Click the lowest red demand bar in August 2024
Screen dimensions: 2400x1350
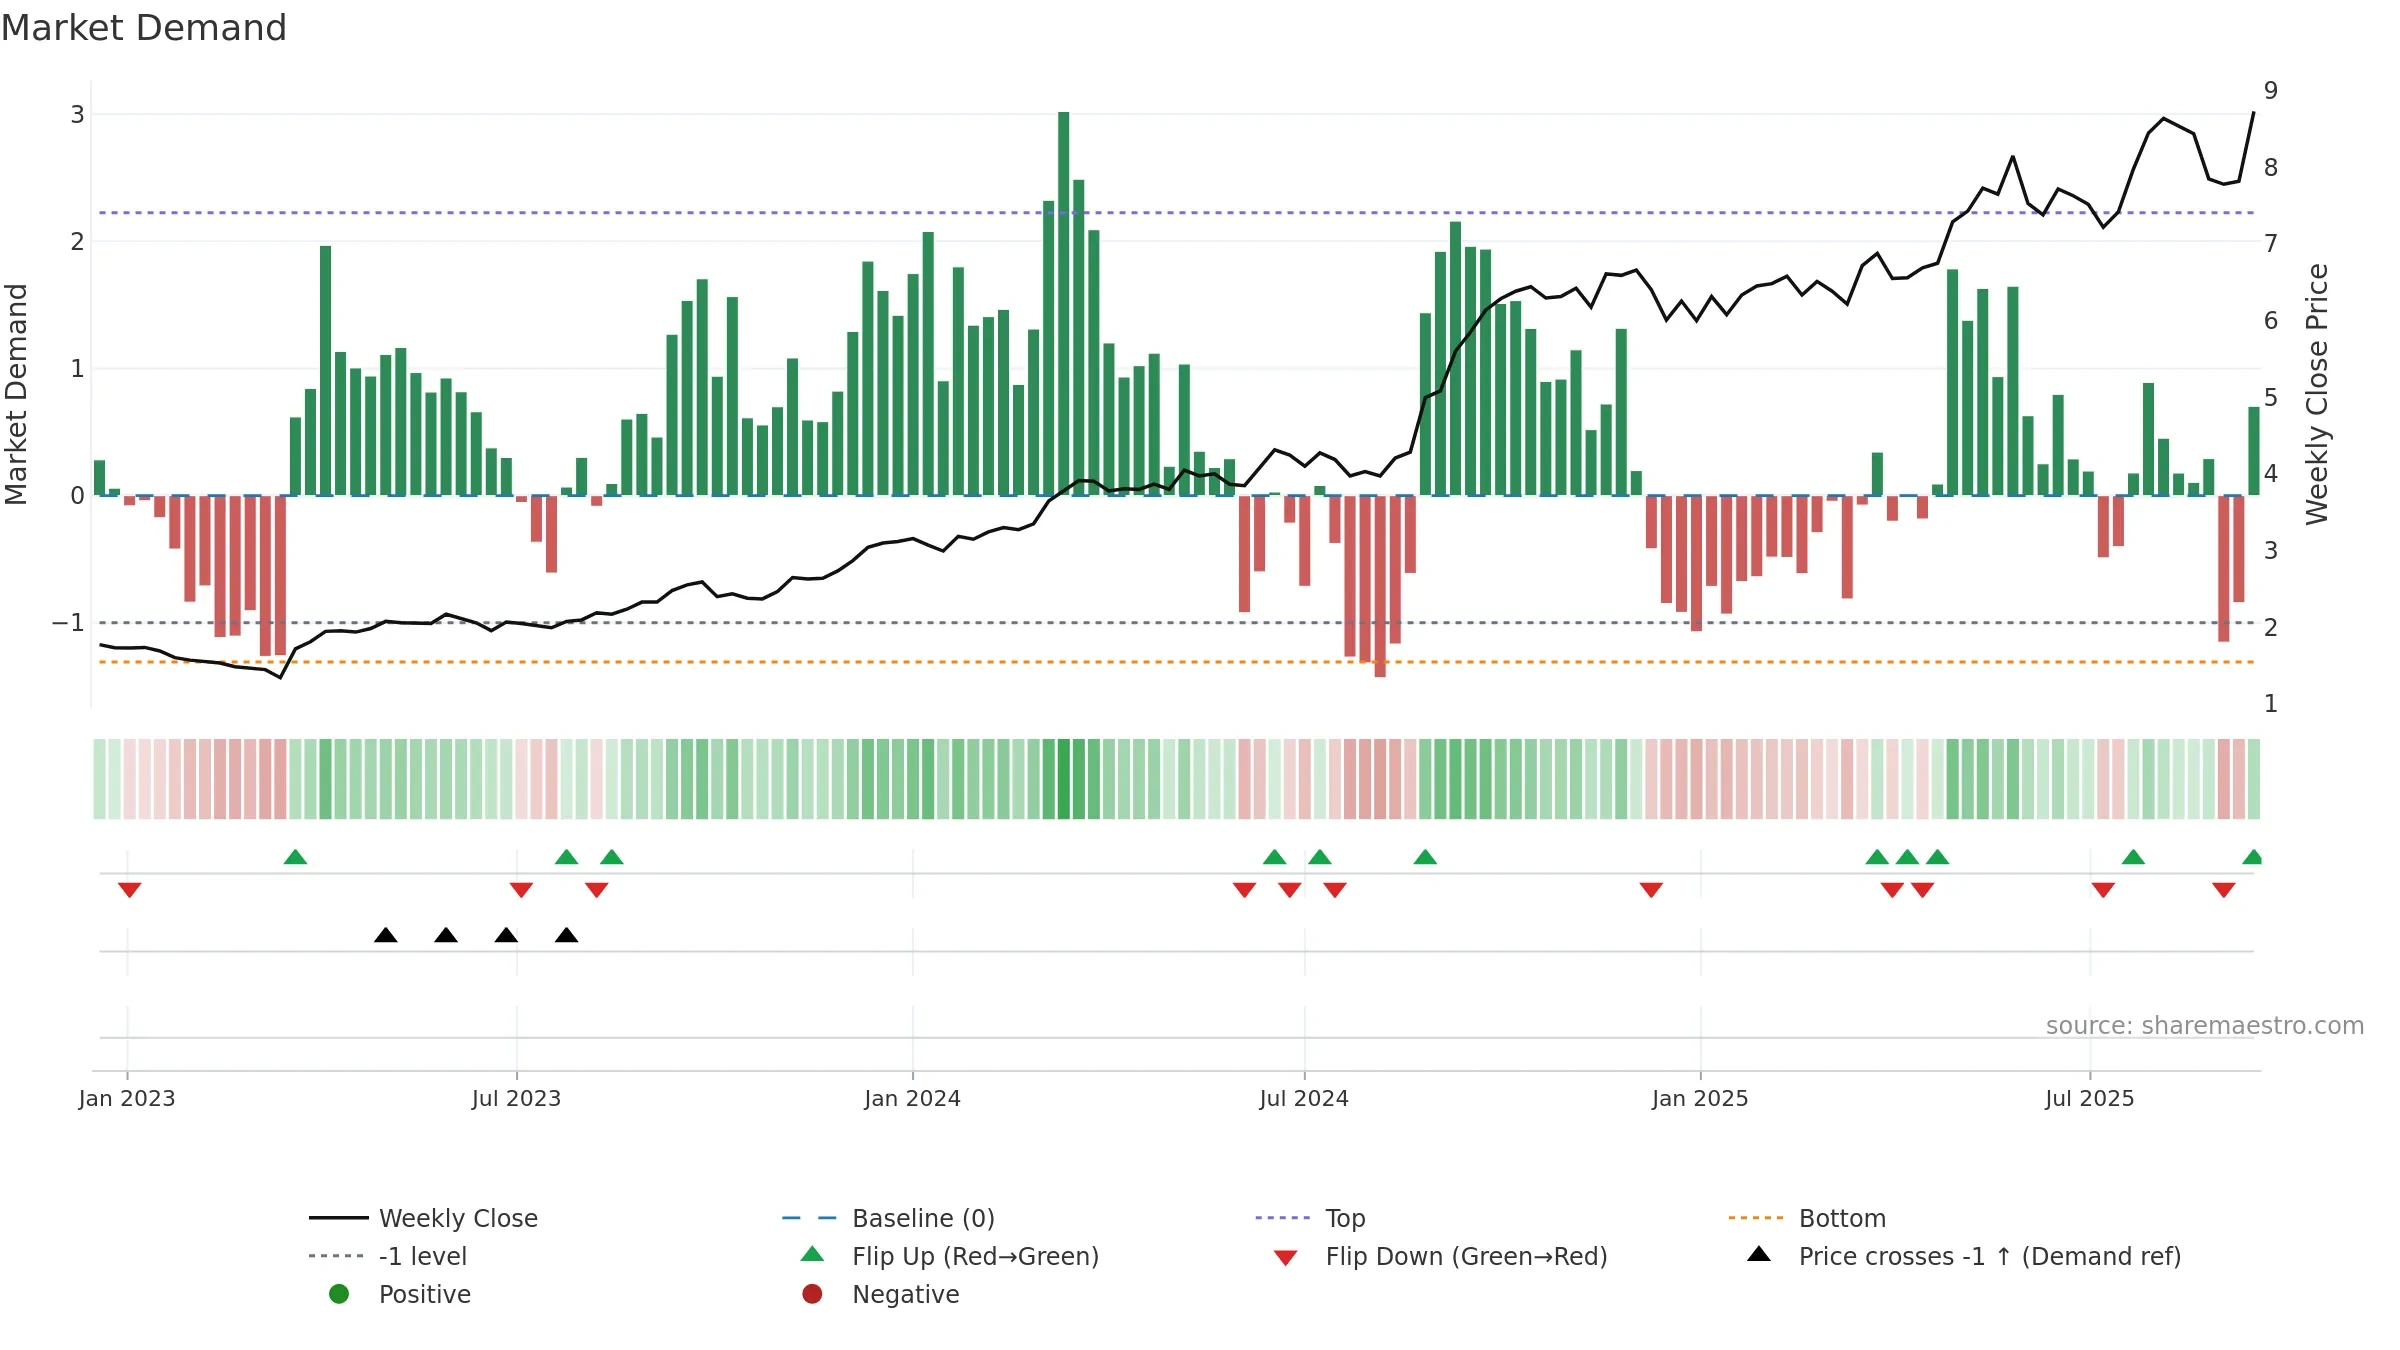coord(1380,586)
